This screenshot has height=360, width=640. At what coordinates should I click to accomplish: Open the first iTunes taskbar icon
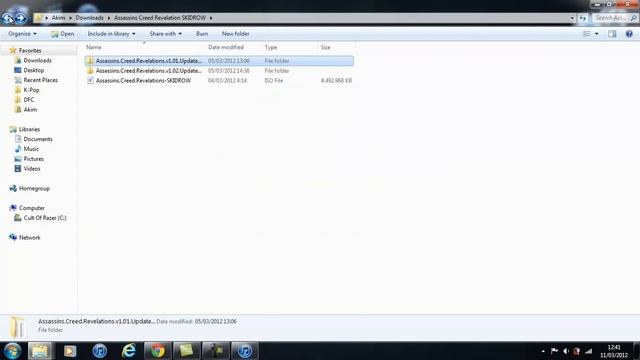pos(100,351)
